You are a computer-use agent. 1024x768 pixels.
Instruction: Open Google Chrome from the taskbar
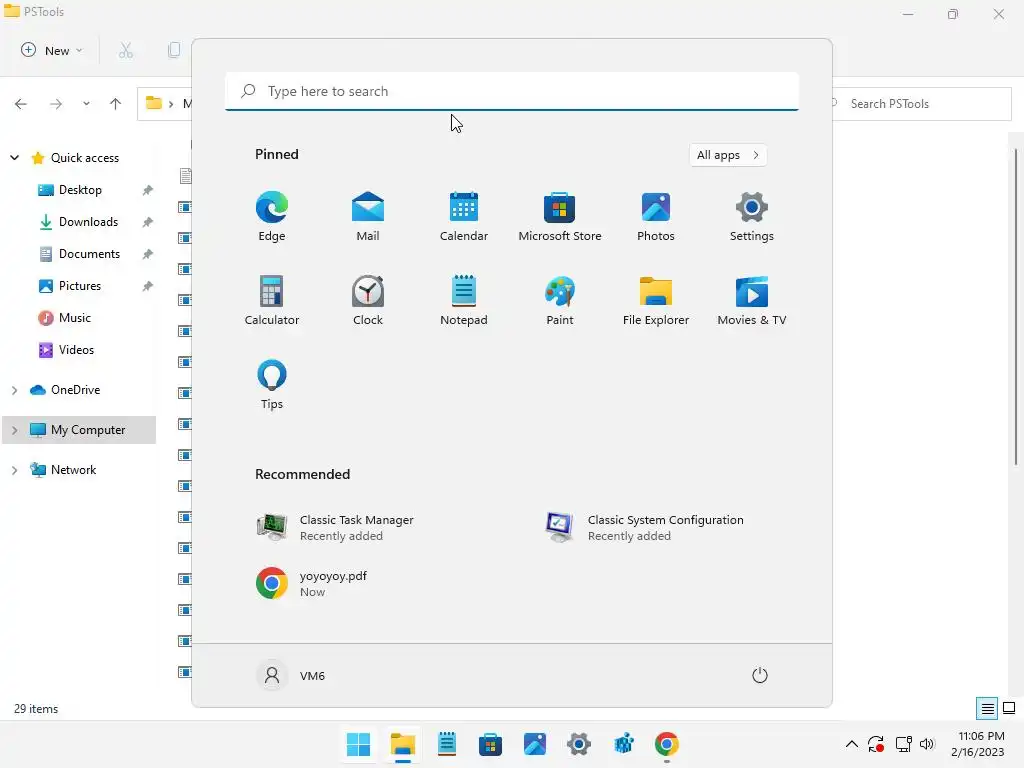[667, 744]
